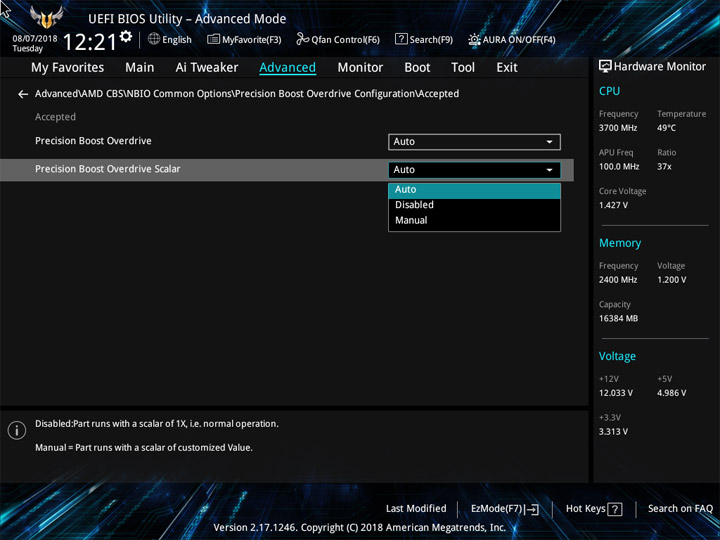Click the TUF logo emblem

click(x=46, y=17)
